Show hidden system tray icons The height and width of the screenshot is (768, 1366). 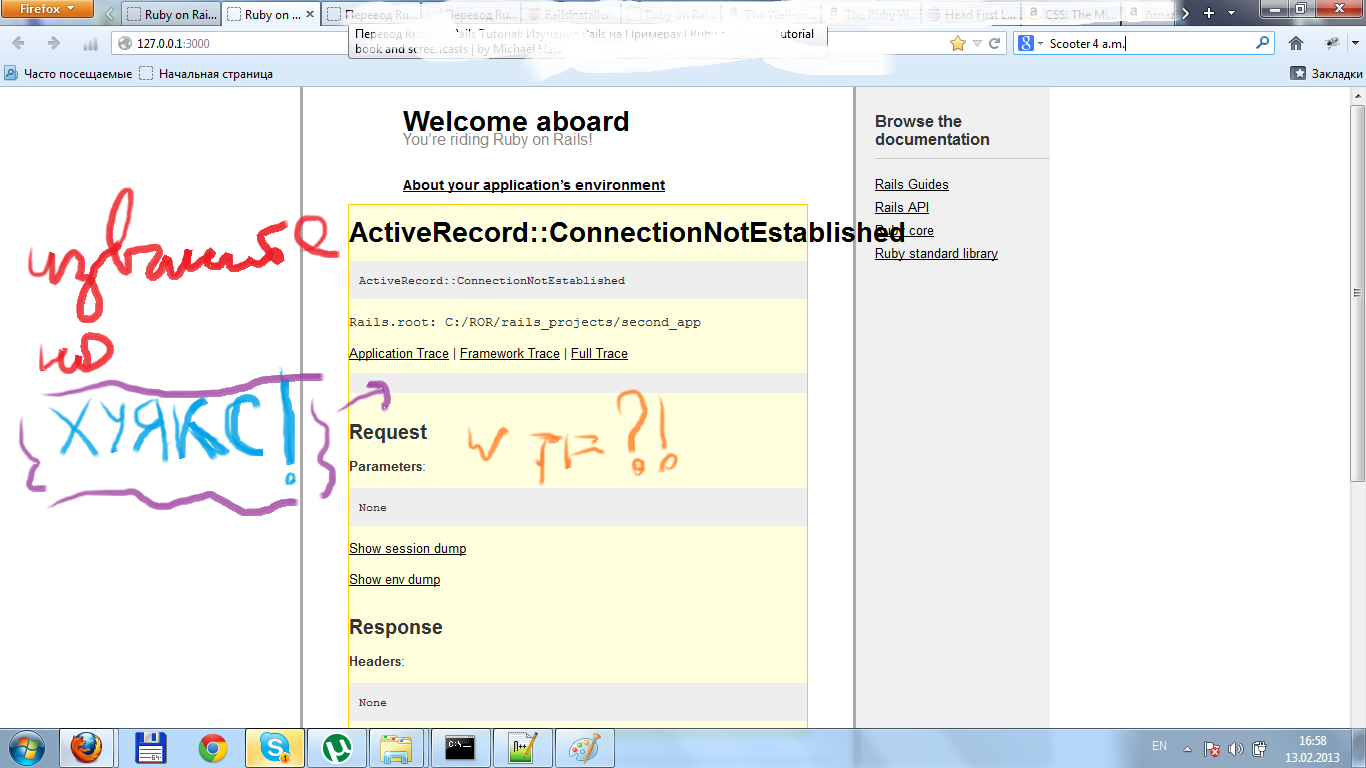(x=1187, y=748)
